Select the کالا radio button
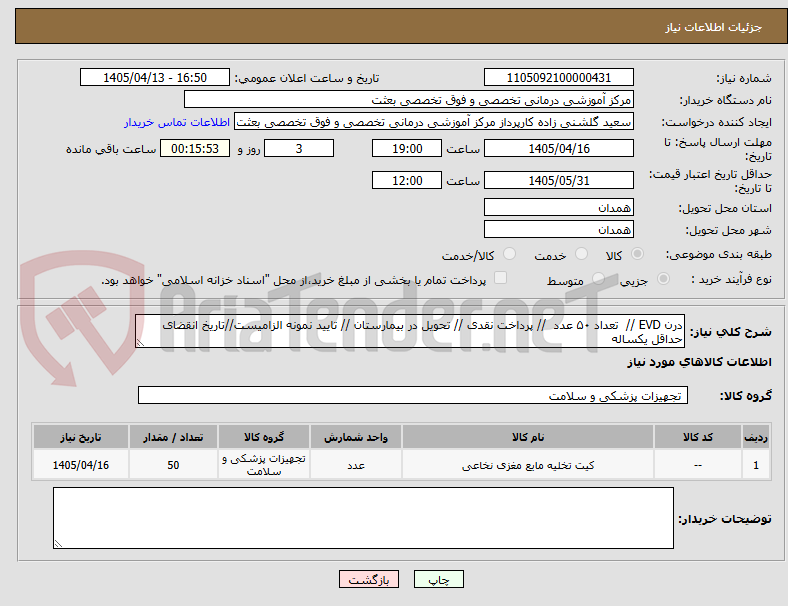This screenshot has width=788, height=606. point(637,254)
